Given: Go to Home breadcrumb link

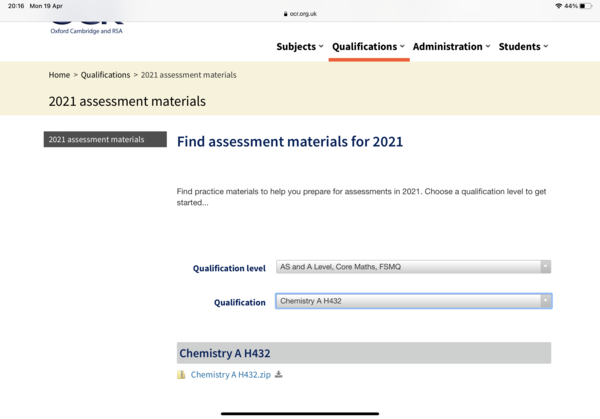Looking at the screenshot, I should coord(59,75).
